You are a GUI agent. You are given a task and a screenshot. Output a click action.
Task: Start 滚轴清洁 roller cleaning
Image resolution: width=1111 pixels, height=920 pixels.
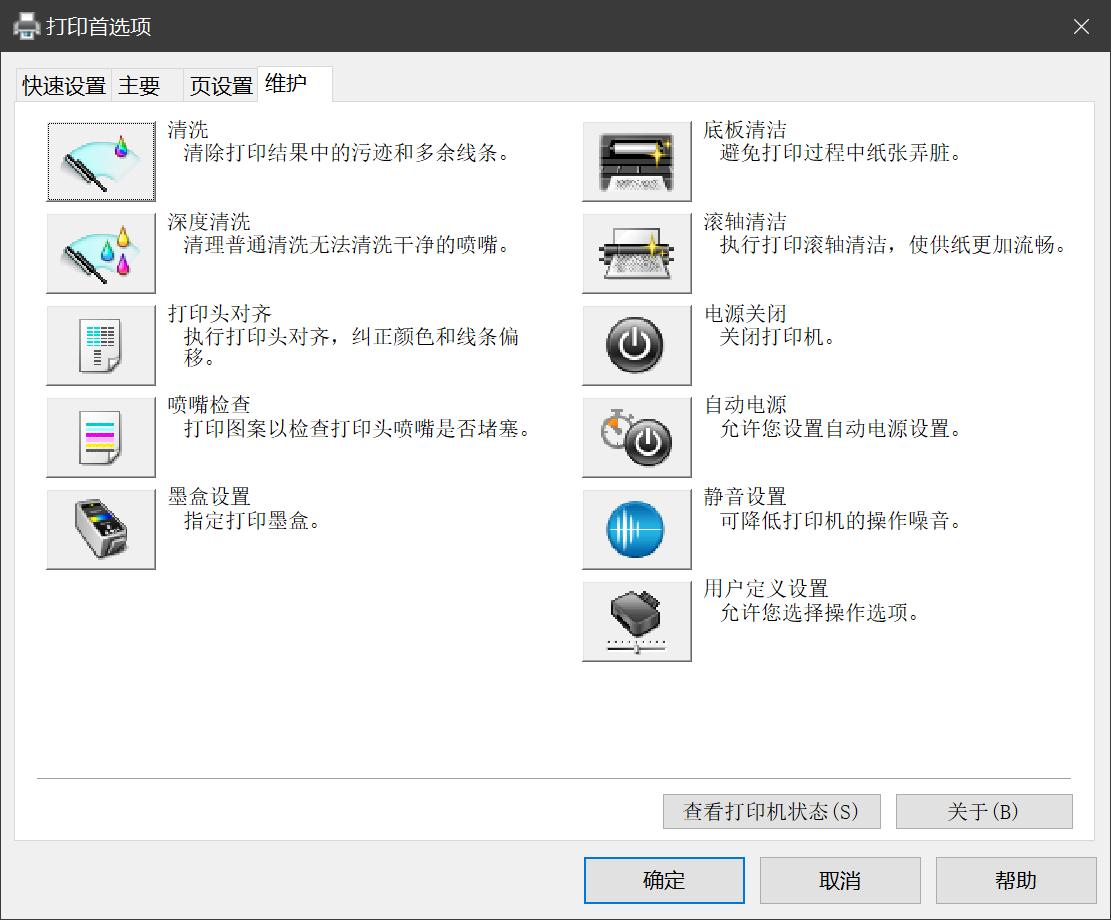pyautogui.click(x=636, y=253)
